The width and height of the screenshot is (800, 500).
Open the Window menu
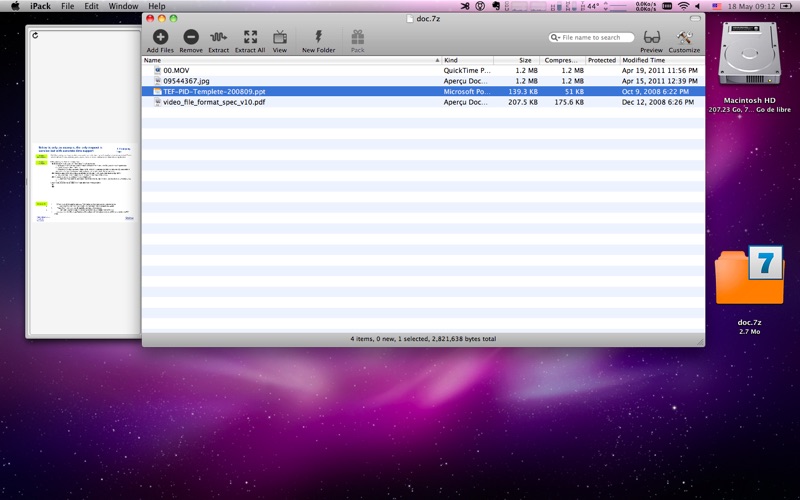click(123, 6)
